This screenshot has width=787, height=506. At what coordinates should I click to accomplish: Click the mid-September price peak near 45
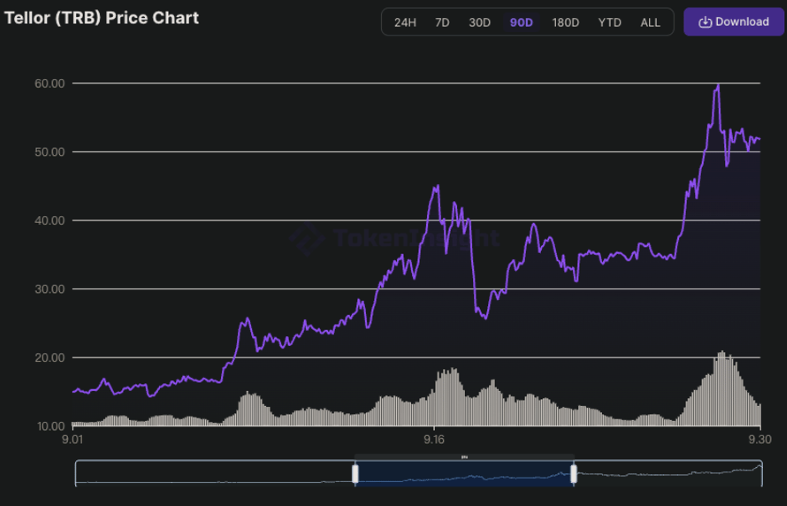[x=436, y=187]
